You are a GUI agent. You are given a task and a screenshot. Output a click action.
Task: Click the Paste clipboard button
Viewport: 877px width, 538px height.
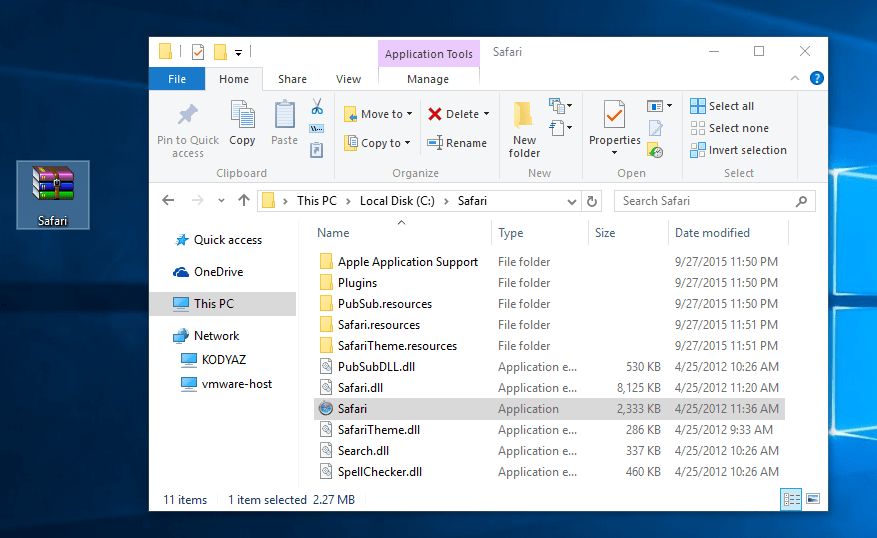click(284, 123)
